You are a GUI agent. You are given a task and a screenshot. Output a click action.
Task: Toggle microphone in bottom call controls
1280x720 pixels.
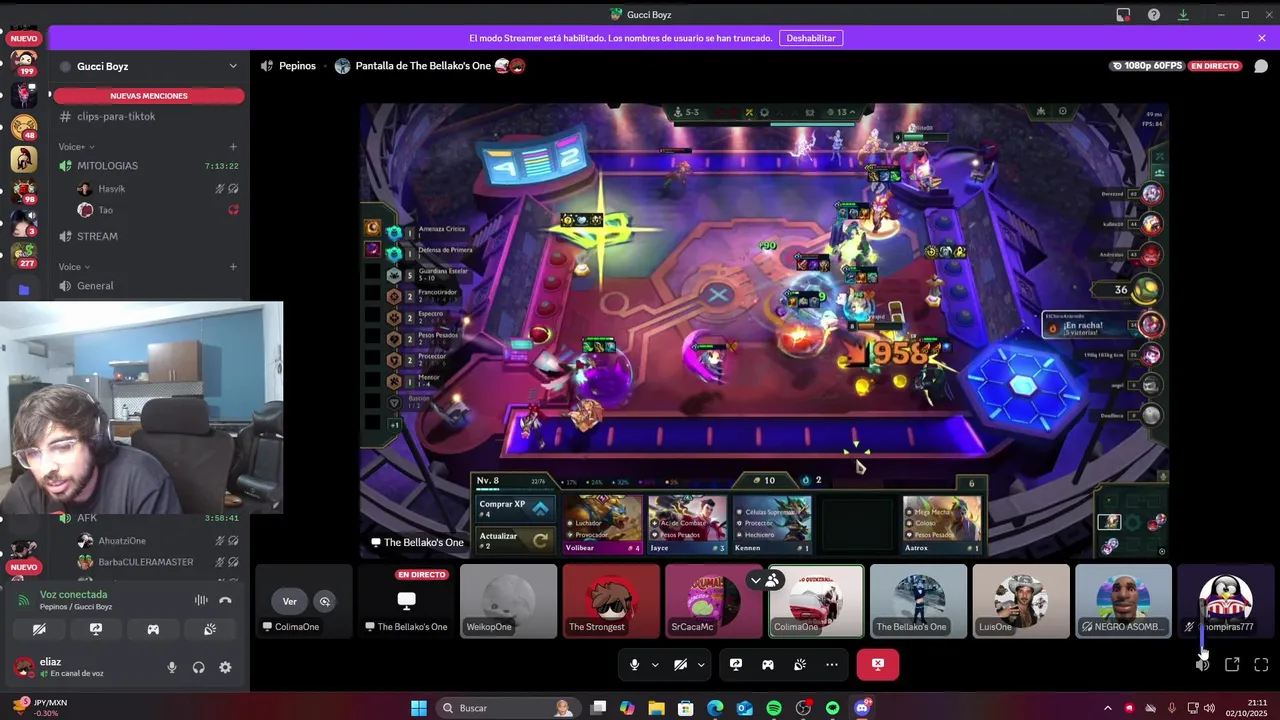point(634,664)
